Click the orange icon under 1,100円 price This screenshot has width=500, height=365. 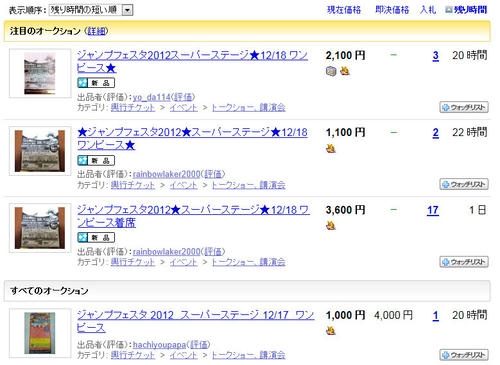click(331, 148)
